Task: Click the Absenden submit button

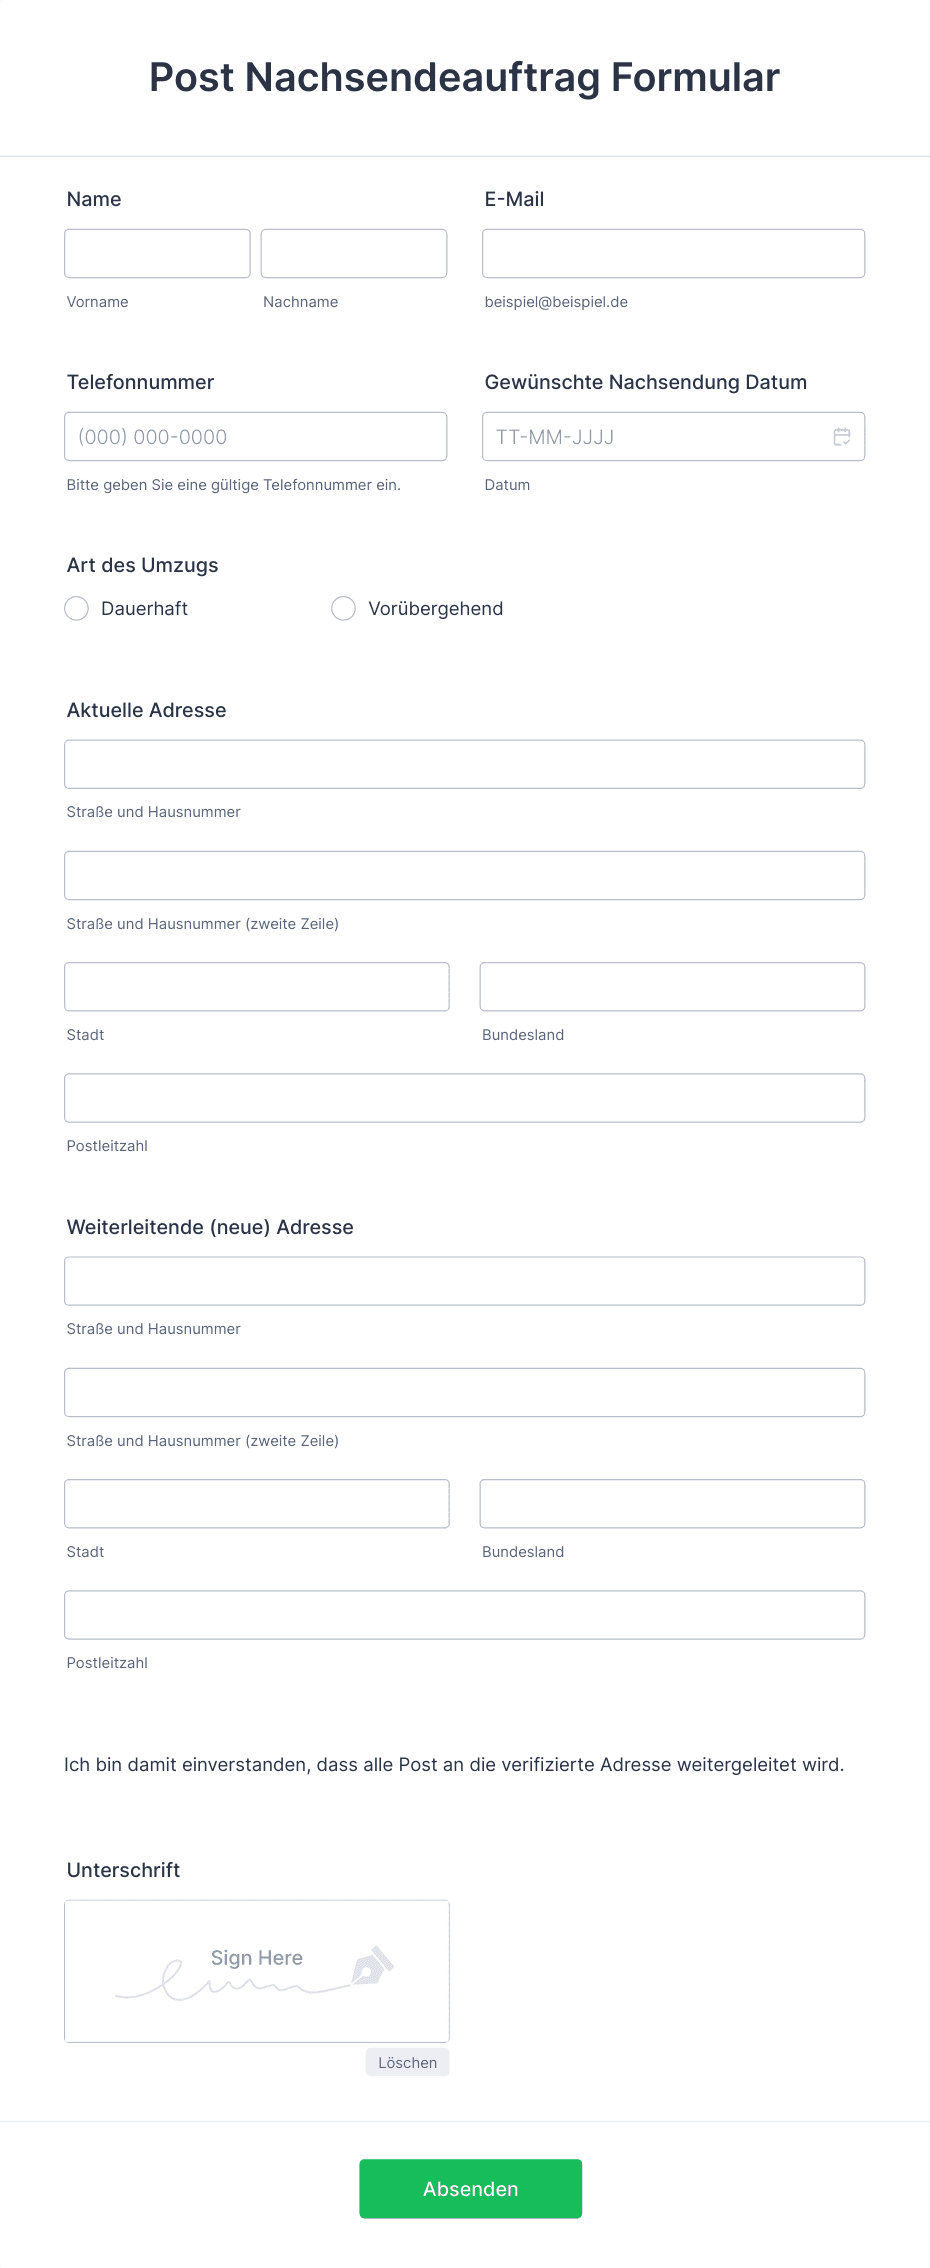Action: [x=471, y=2189]
